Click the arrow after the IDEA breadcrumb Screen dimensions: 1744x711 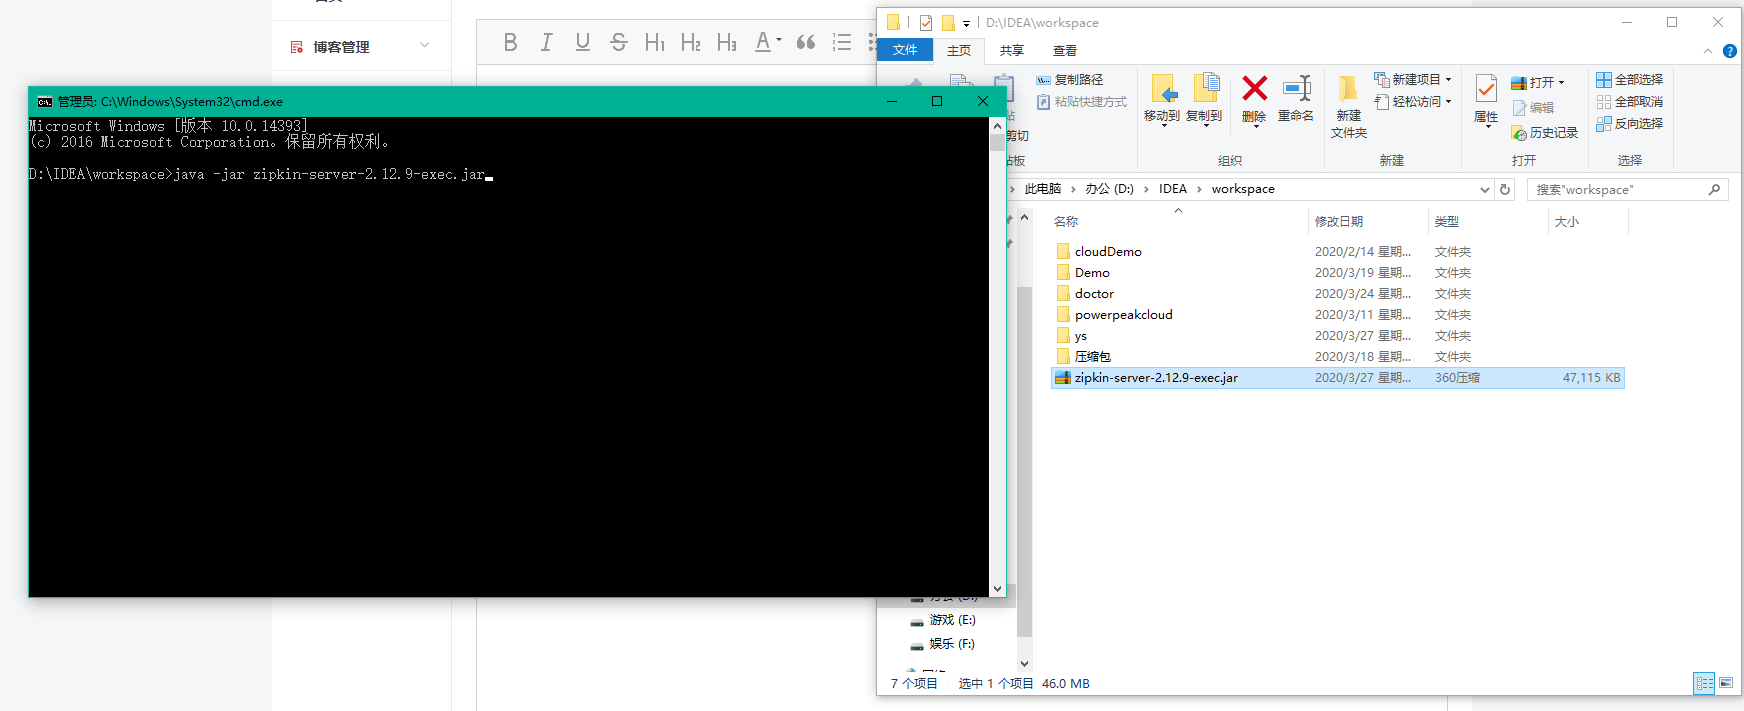pyautogui.click(x=1199, y=189)
